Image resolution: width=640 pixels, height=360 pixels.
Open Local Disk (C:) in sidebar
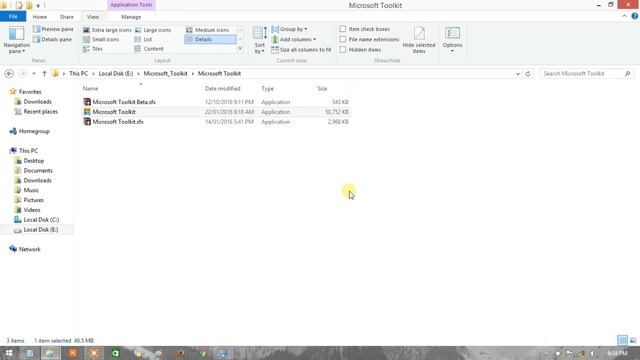[41, 220]
